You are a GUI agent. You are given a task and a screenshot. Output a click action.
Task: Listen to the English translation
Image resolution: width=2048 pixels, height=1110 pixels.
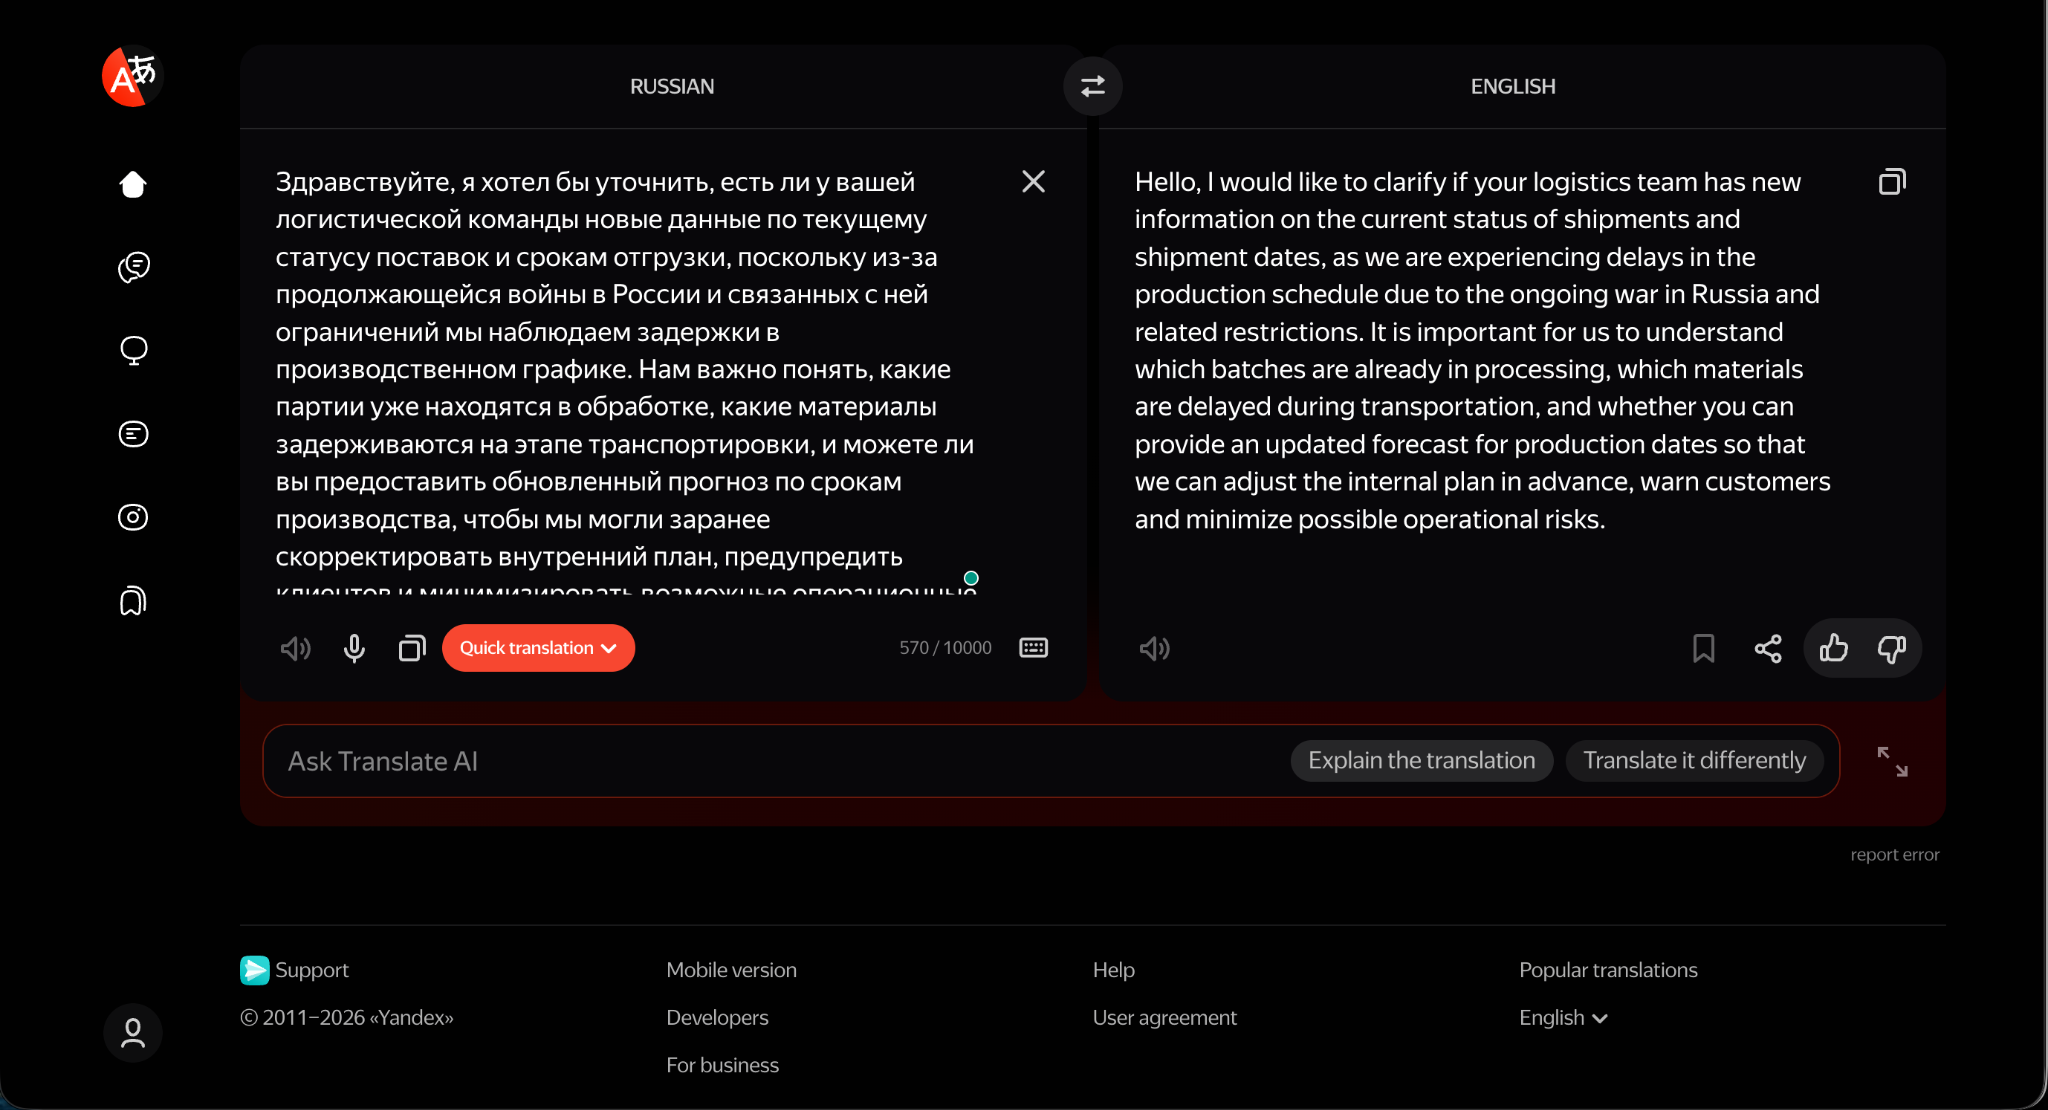[x=1155, y=648]
